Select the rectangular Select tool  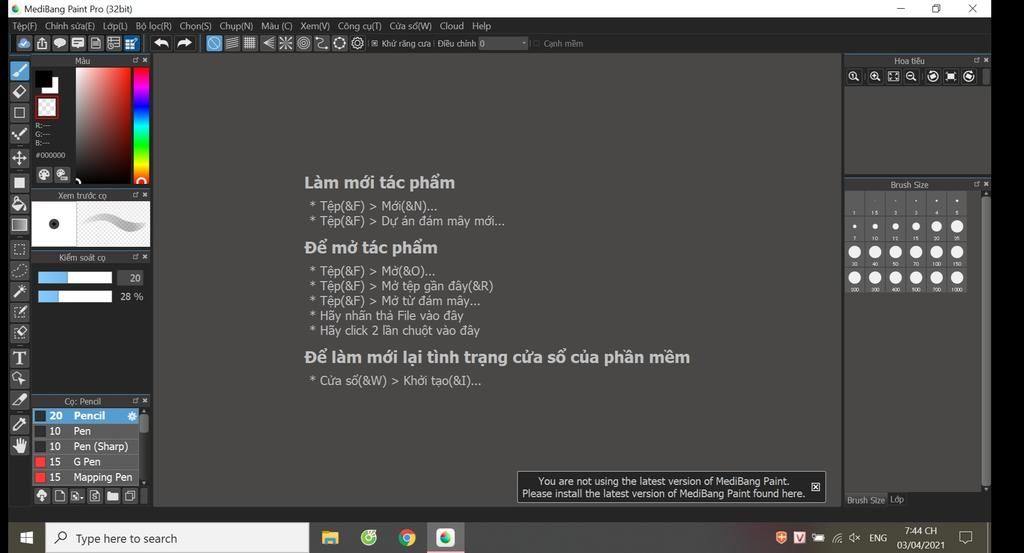(x=20, y=249)
